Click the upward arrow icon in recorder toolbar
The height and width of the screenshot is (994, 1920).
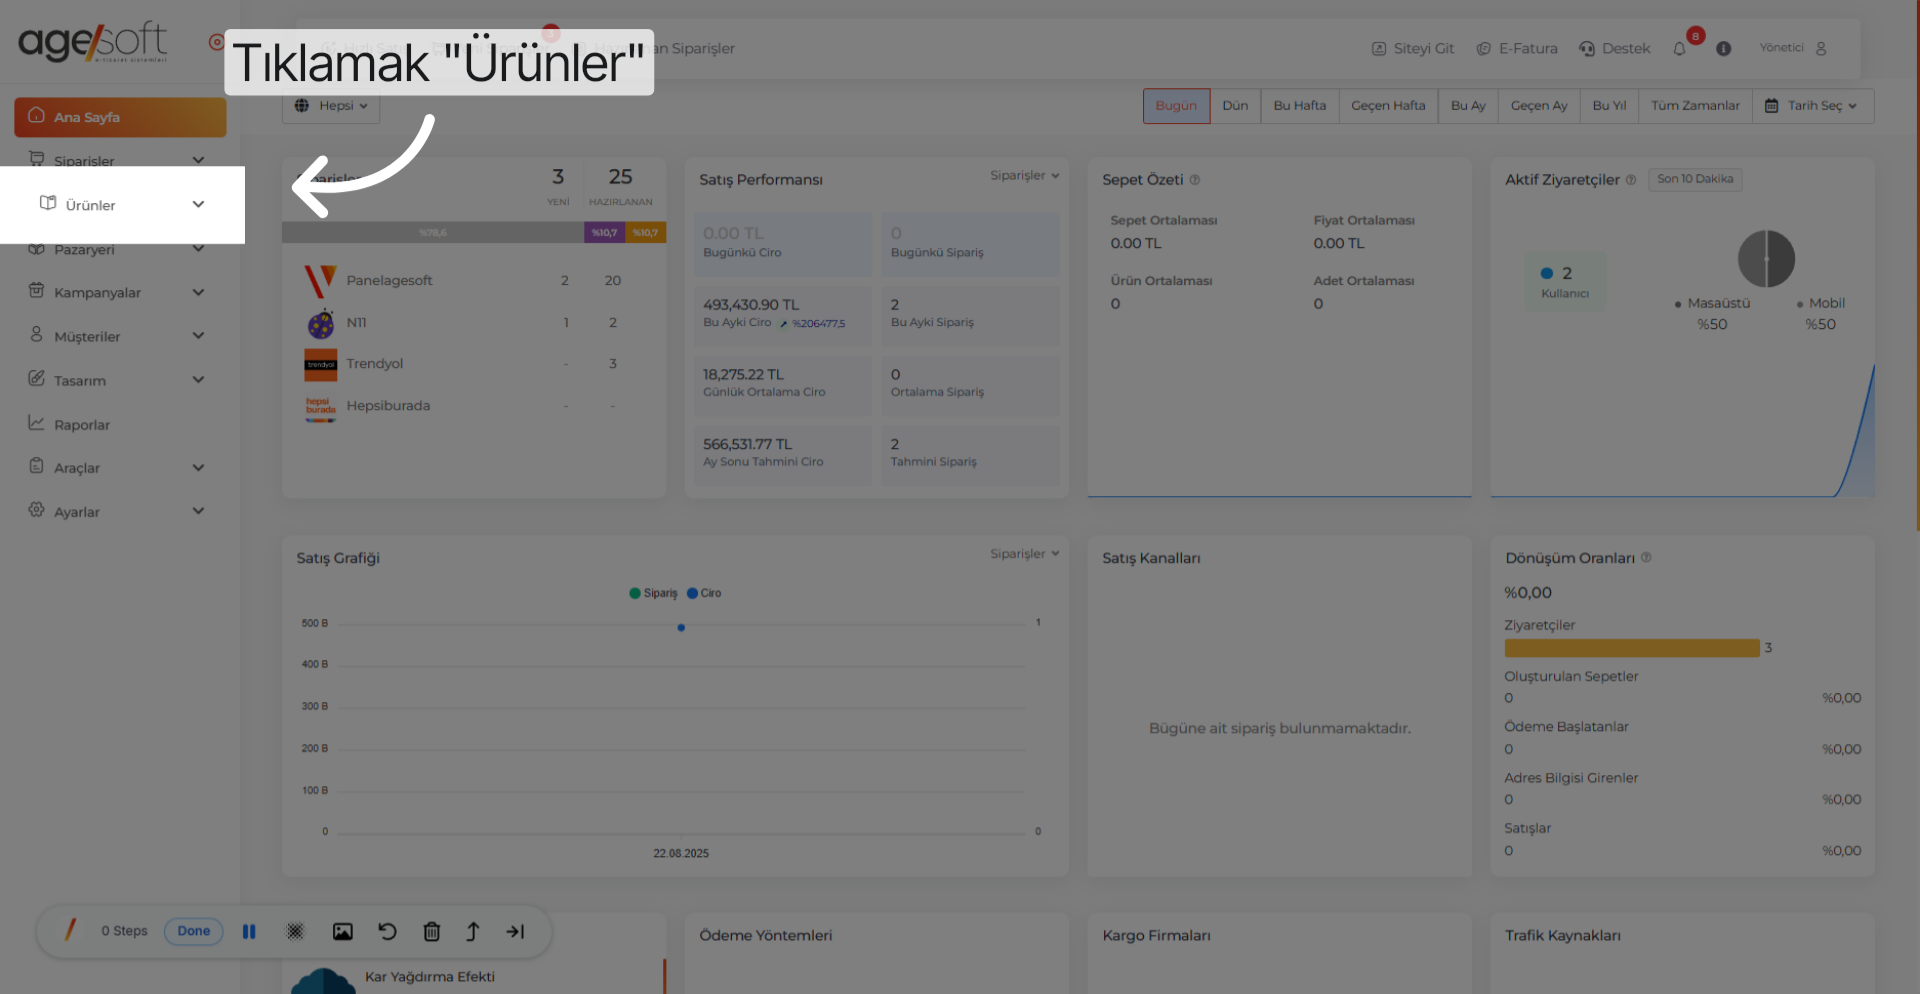point(473,932)
